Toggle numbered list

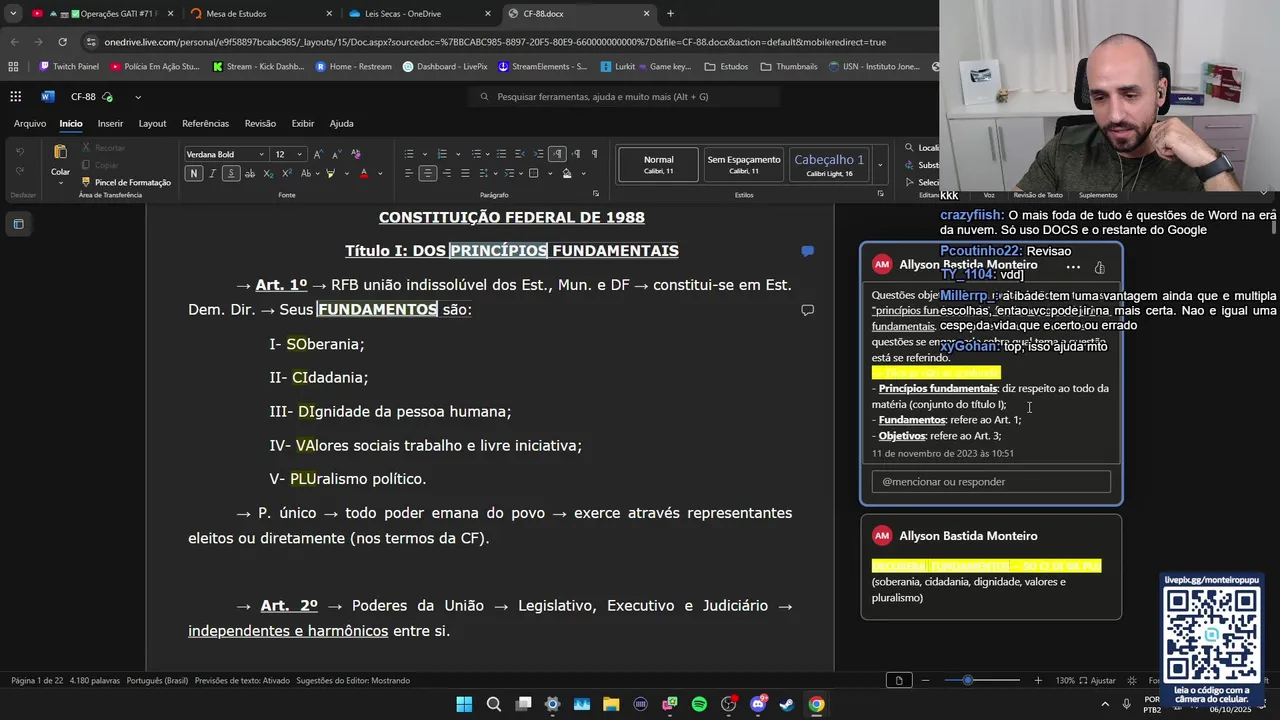[442, 154]
